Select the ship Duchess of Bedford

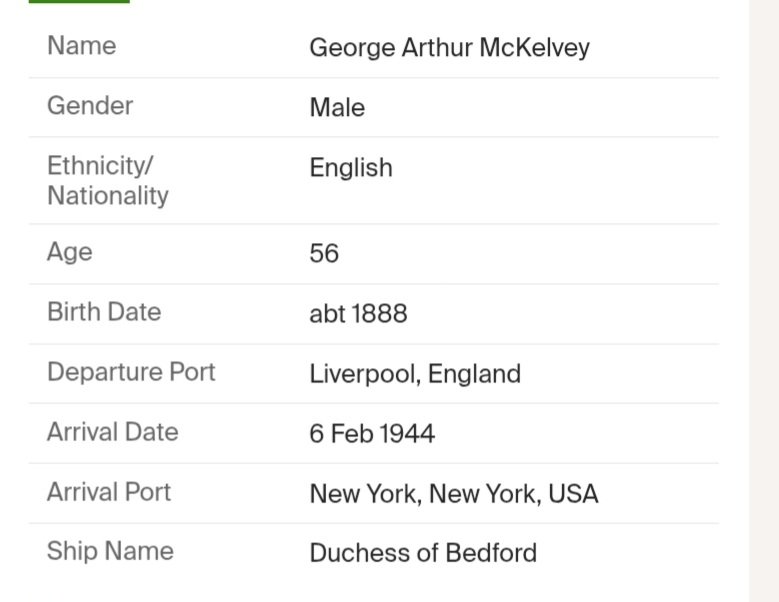(423, 553)
